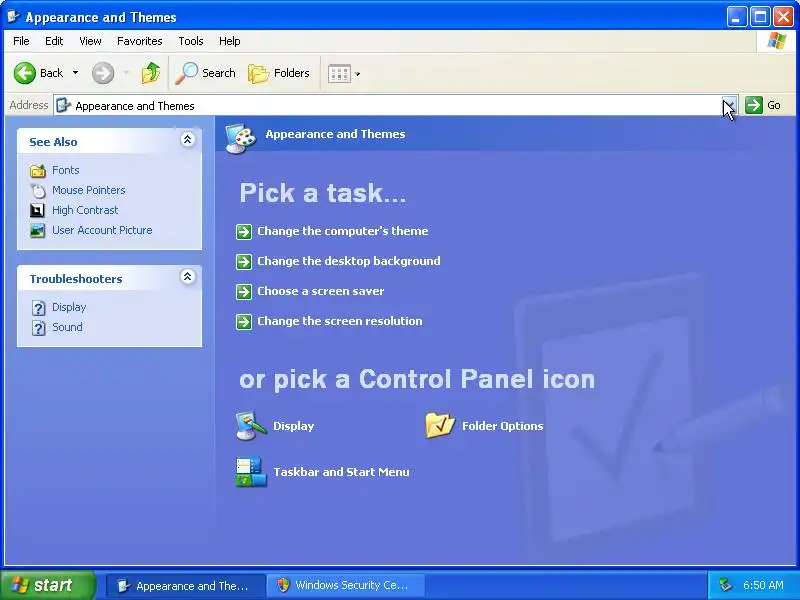Go up one folder level icon
This screenshot has width=800, height=600.
(x=151, y=73)
